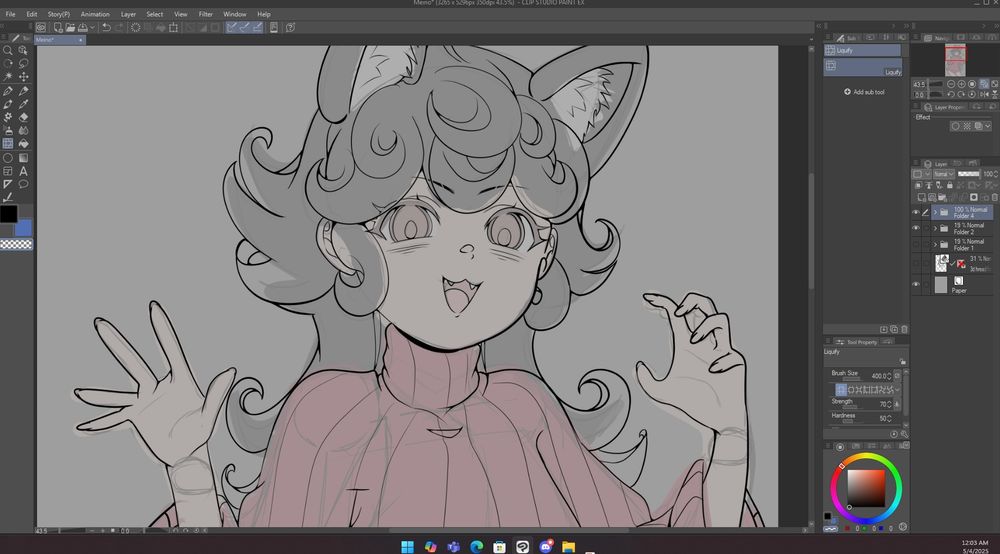Show the Folder 1 layer visibility box
This screenshot has width=1000, height=554.
pos(916,244)
